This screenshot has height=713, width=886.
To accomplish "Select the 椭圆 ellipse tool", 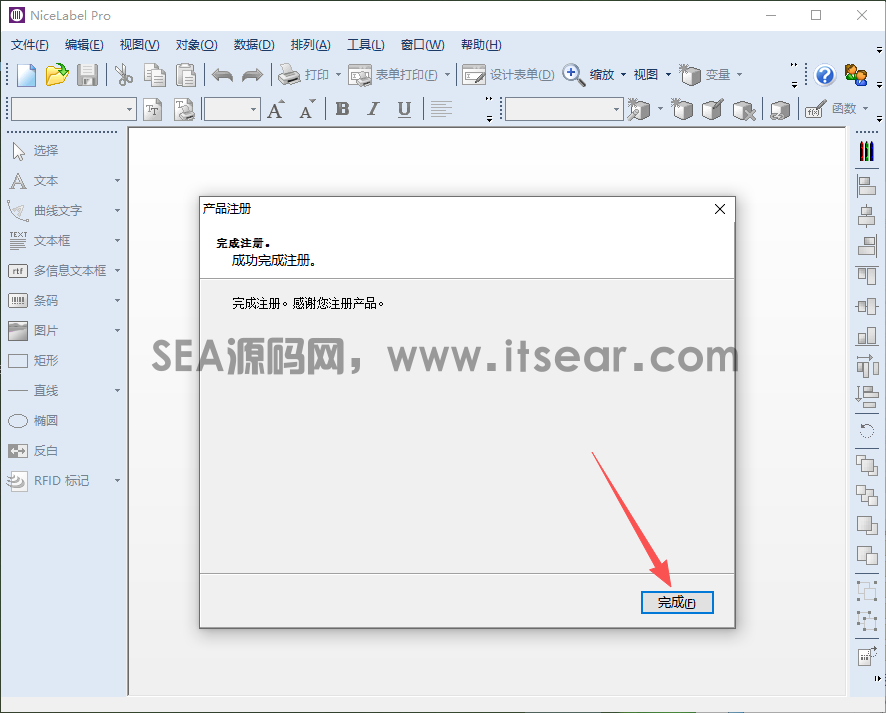I will 34,421.
